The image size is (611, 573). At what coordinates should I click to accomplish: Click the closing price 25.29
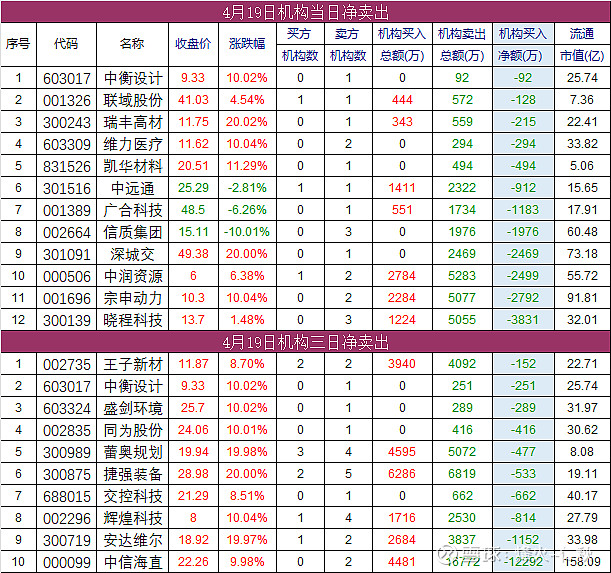tap(193, 188)
